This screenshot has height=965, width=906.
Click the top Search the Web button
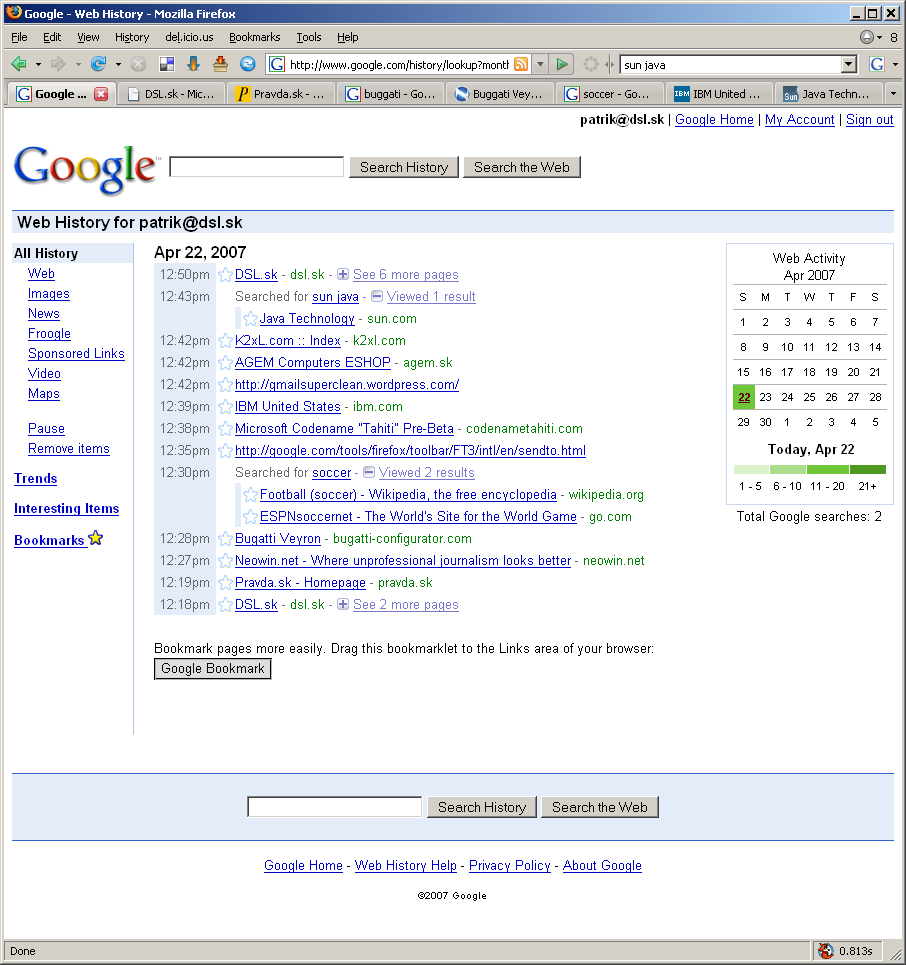[x=521, y=167]
